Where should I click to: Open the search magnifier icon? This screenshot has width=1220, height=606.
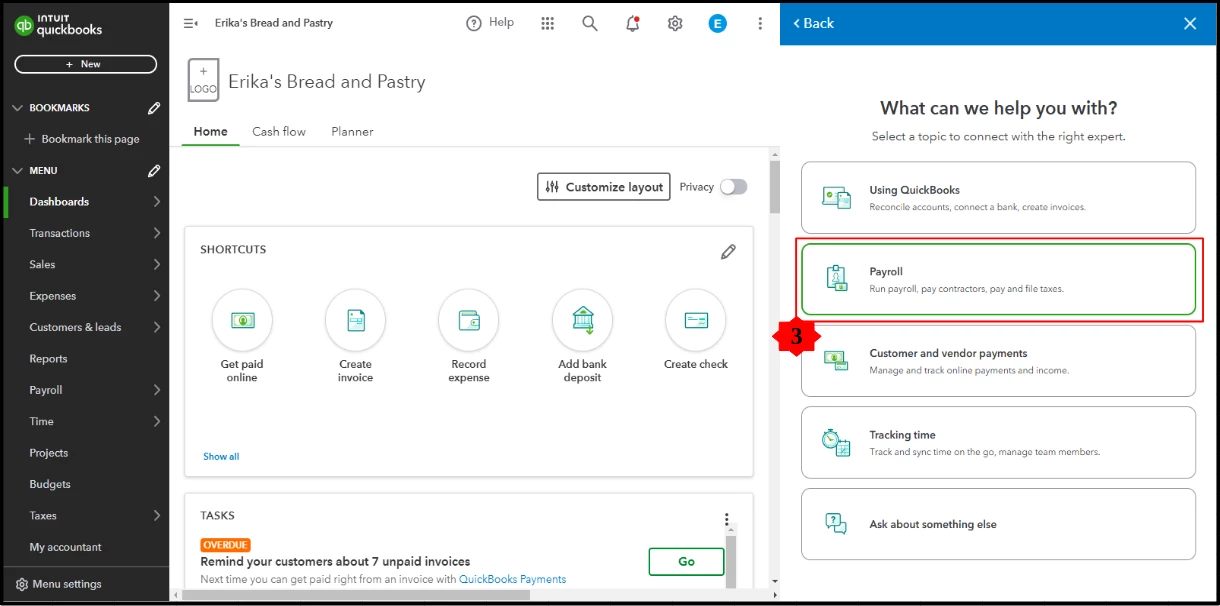tap(590, 23)
